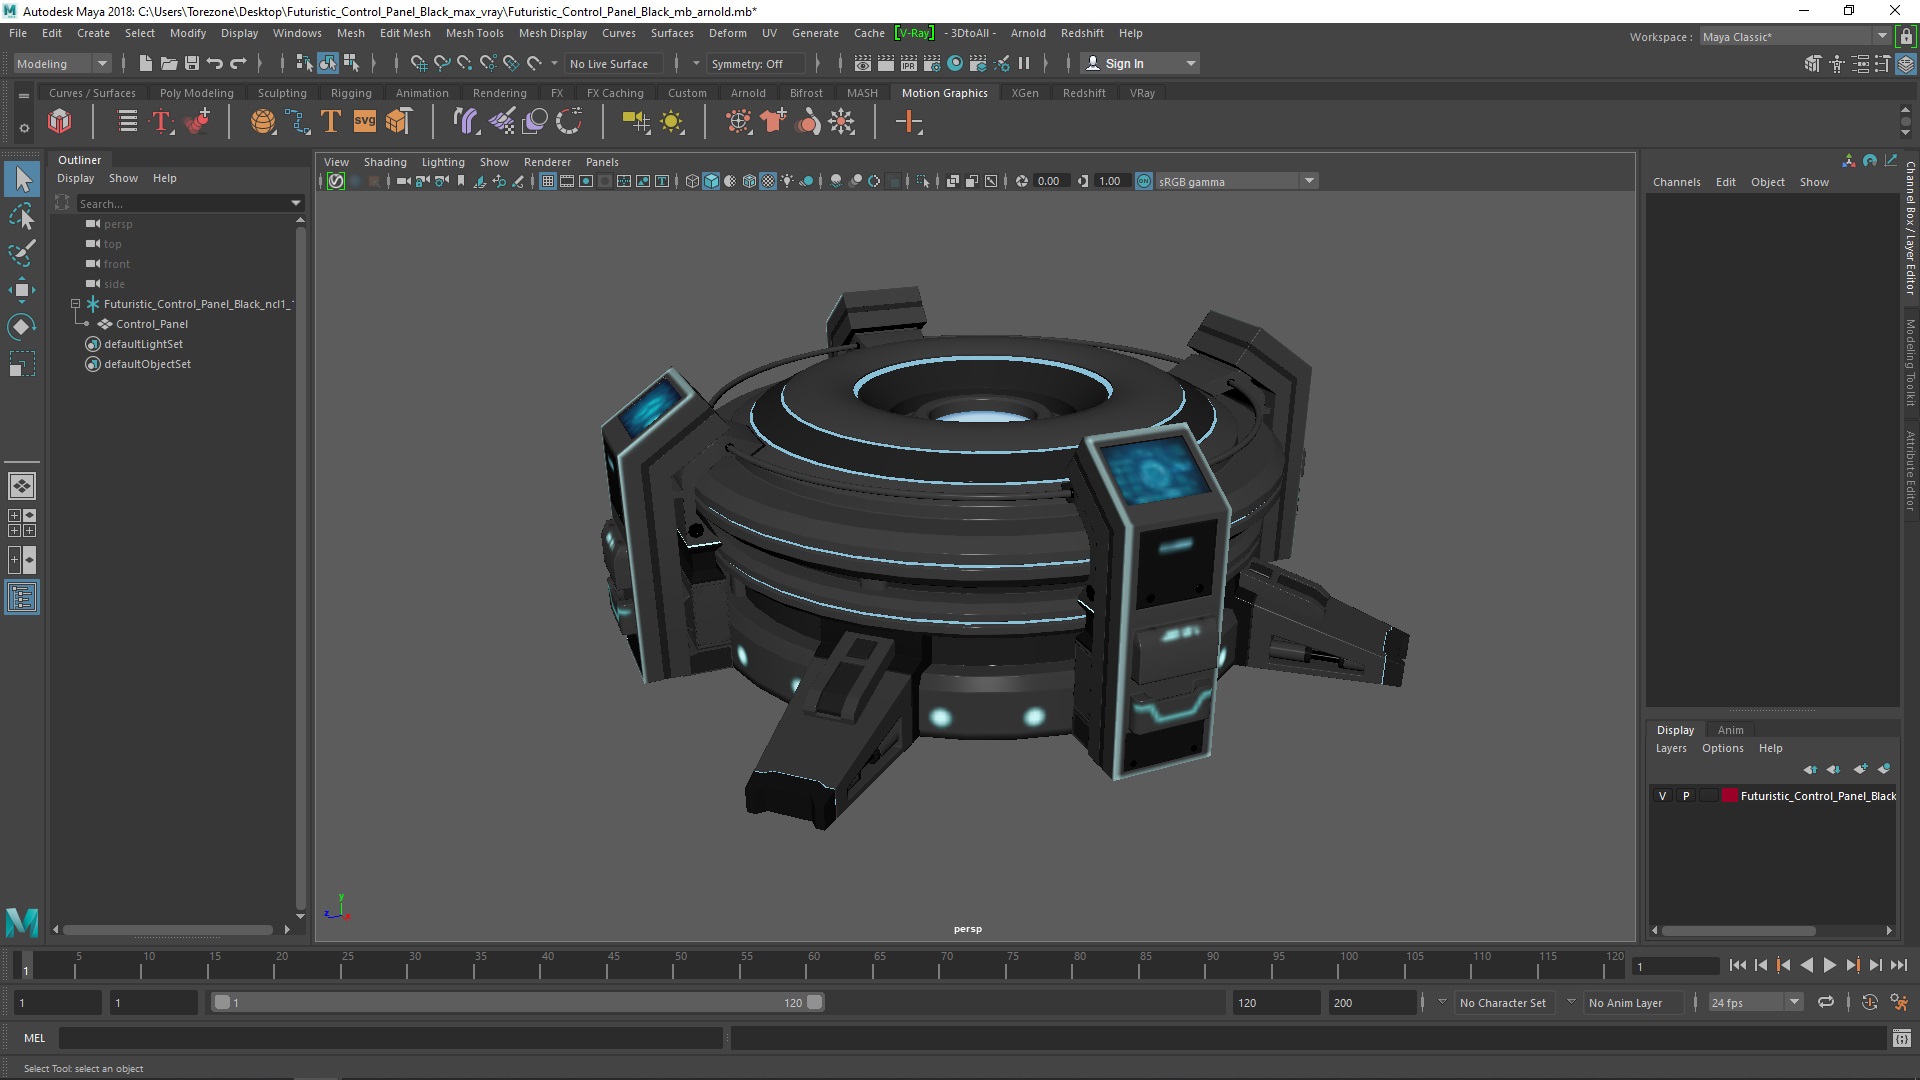Open the Motion Graphics tab
Viewport: 1920px width, 1080px height.
coord(945,92)
